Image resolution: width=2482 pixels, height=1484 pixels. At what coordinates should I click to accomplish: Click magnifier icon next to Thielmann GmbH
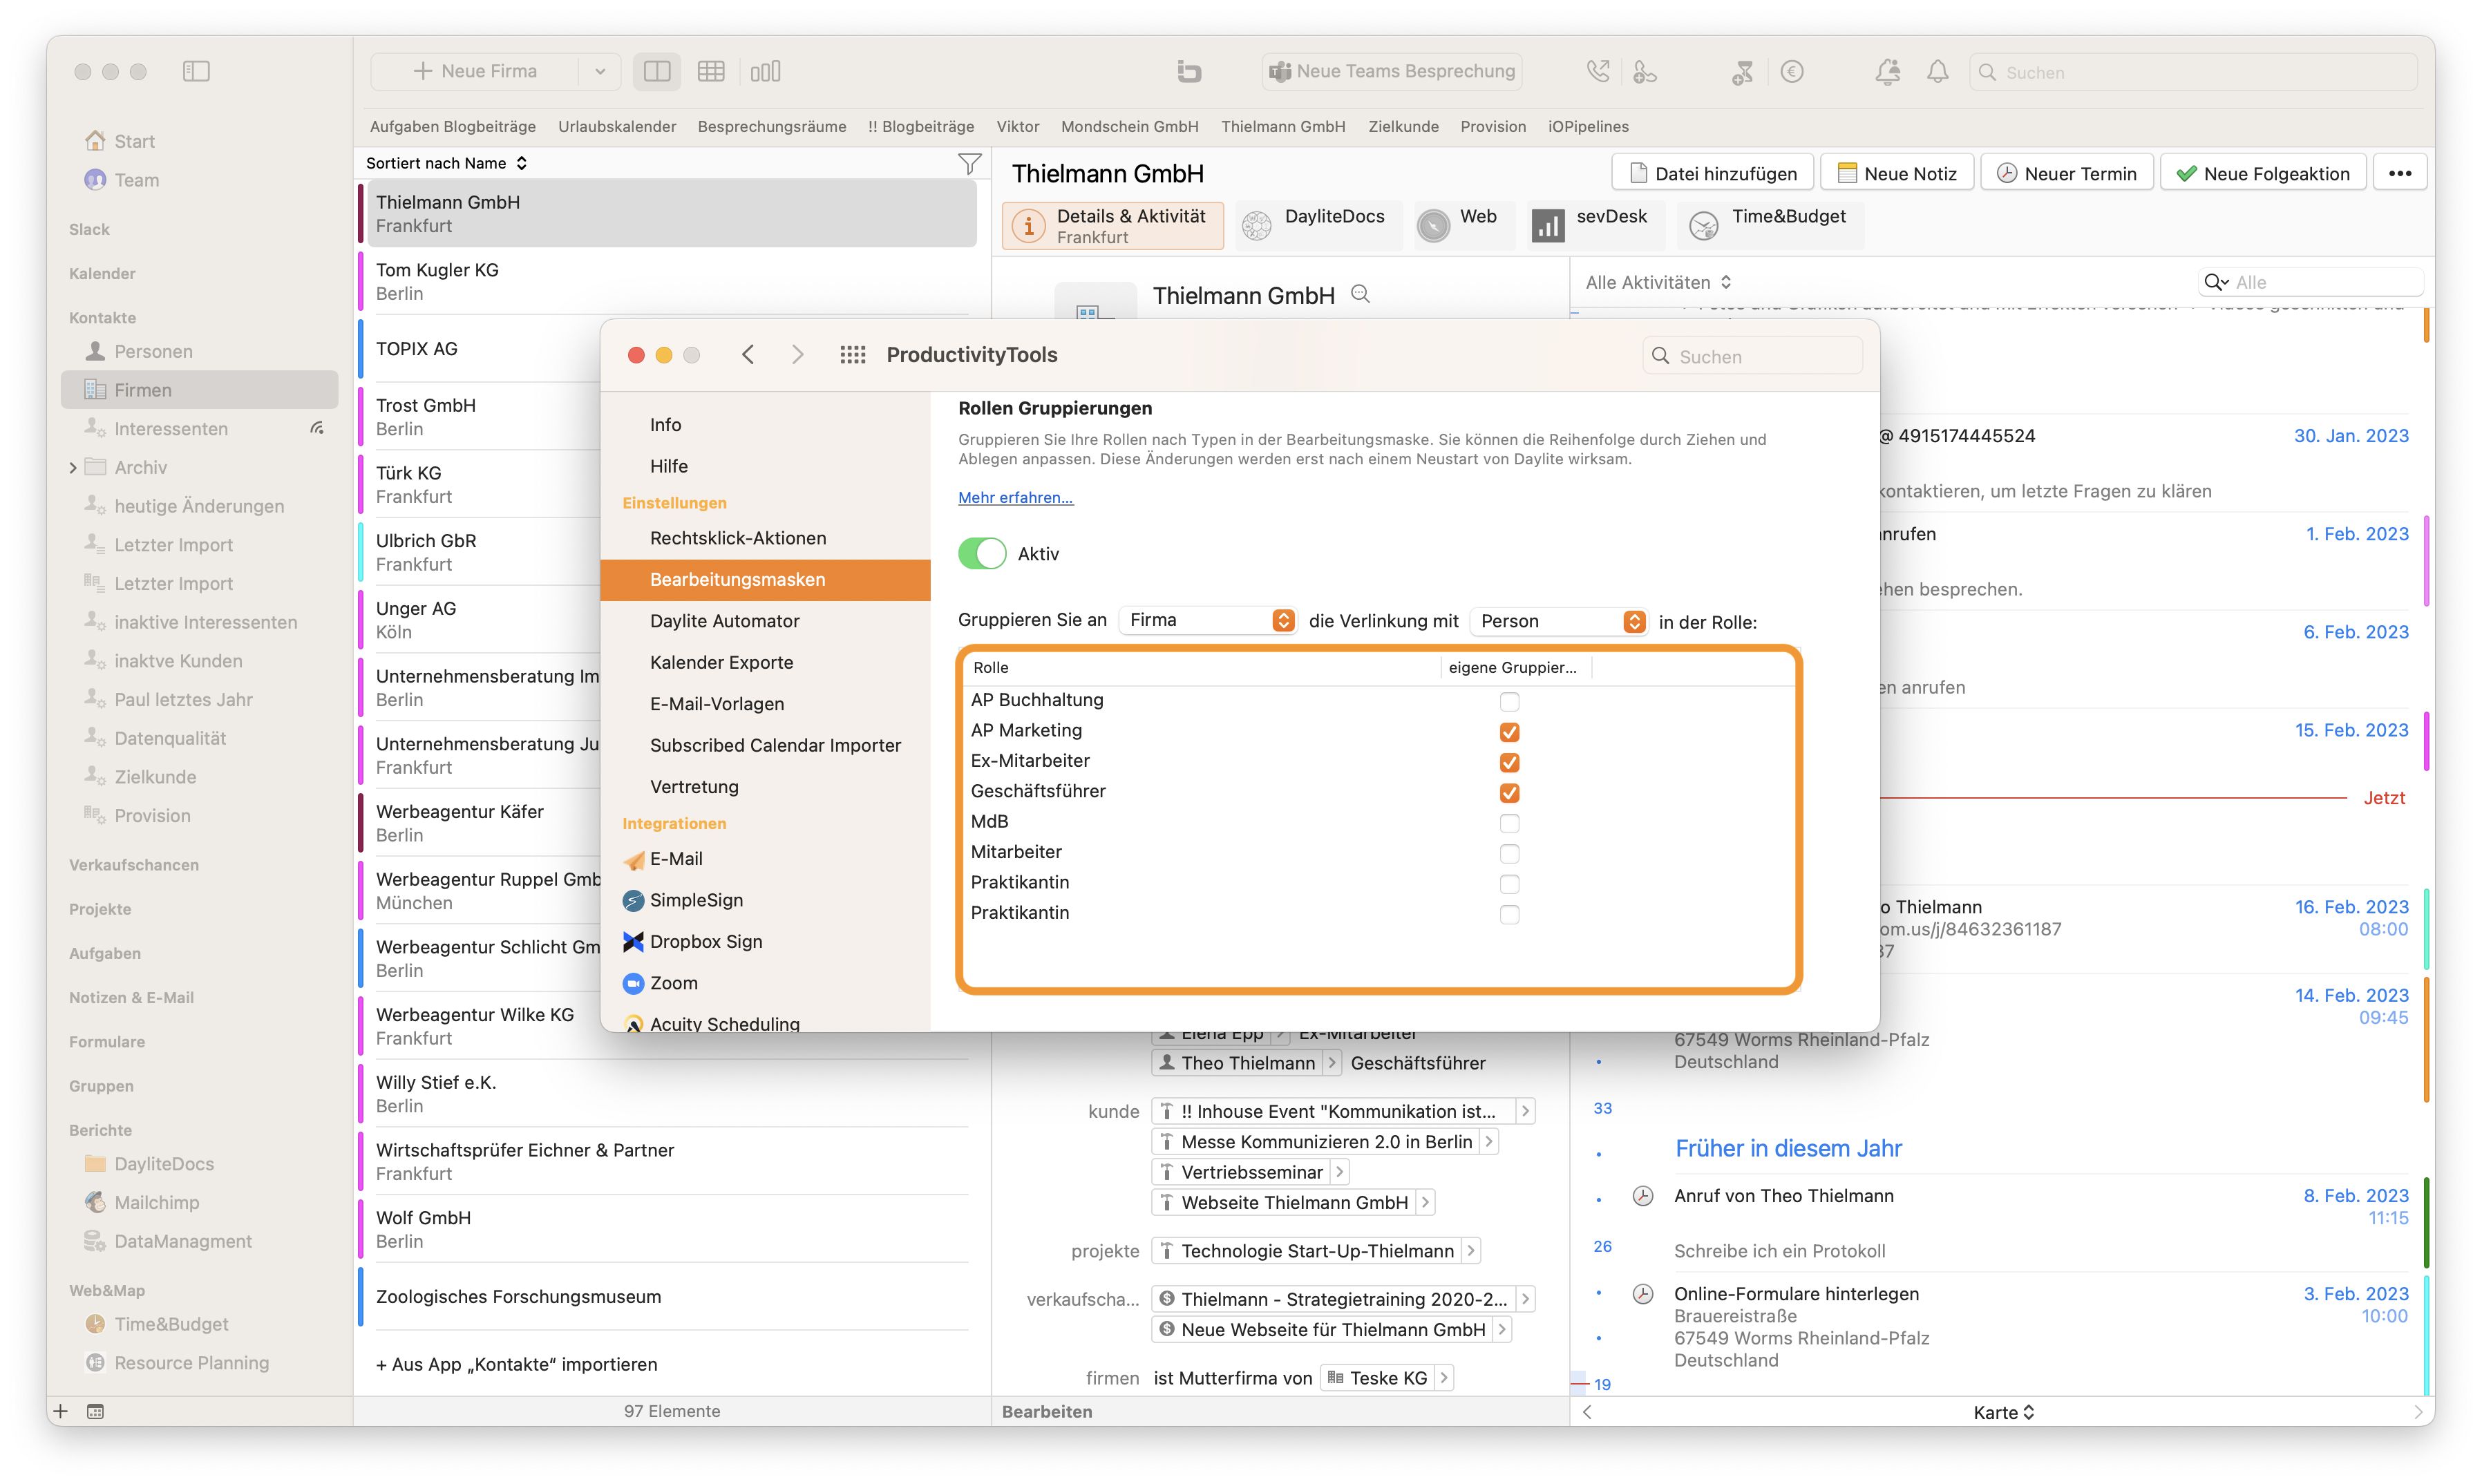pyautogui.click(x=1360, y=294)
